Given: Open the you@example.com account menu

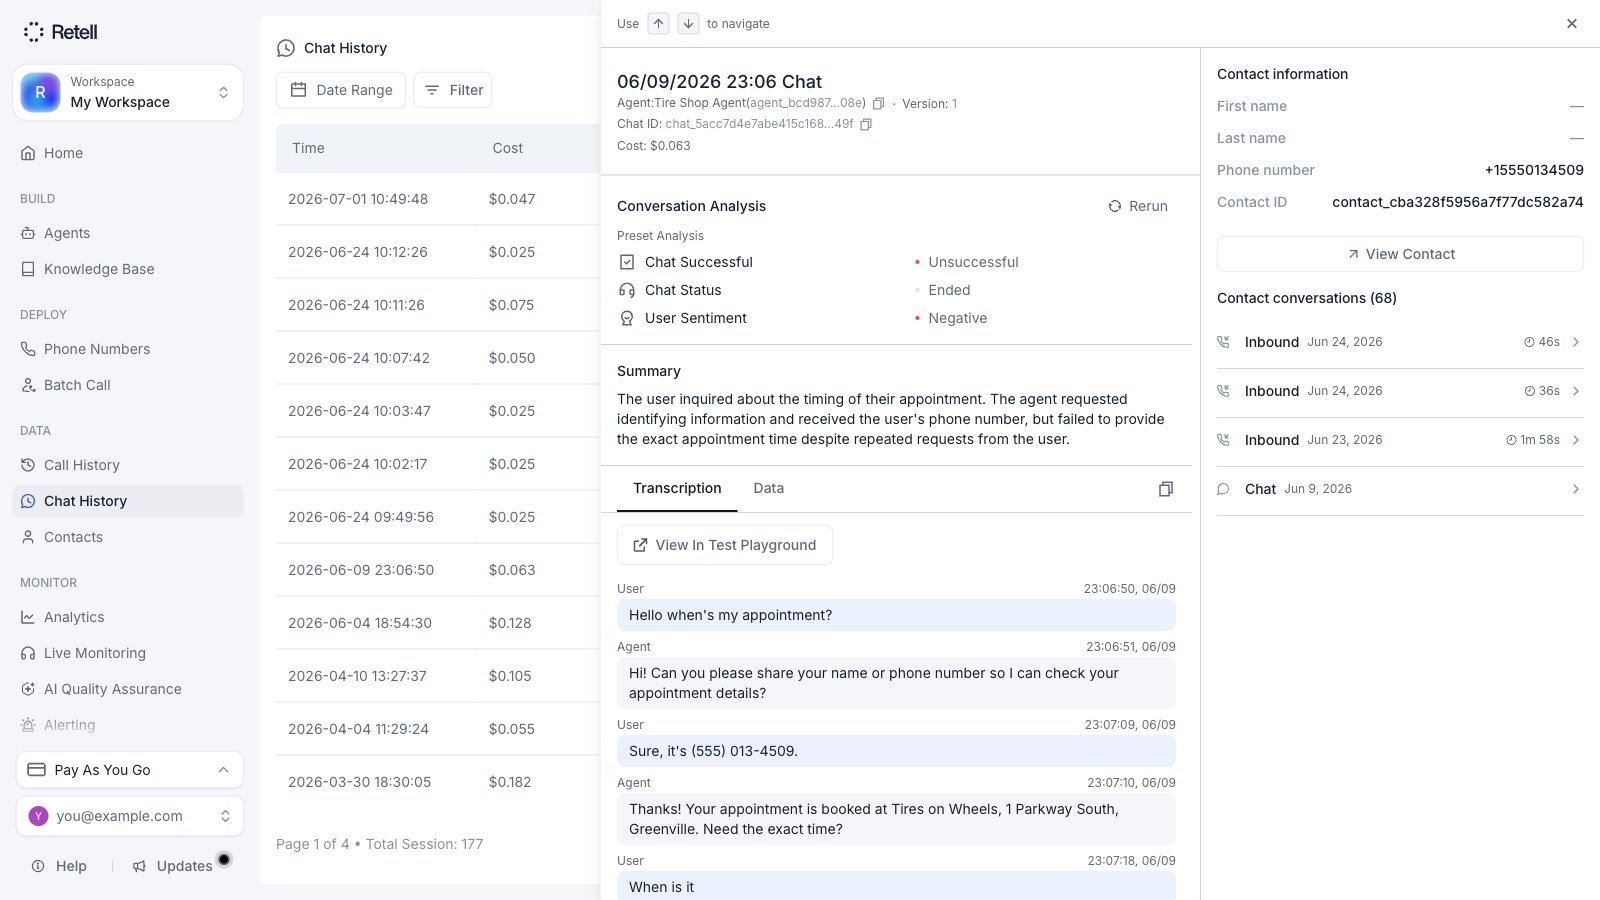Looking at the screenshot, I should [x=130, y=816].
